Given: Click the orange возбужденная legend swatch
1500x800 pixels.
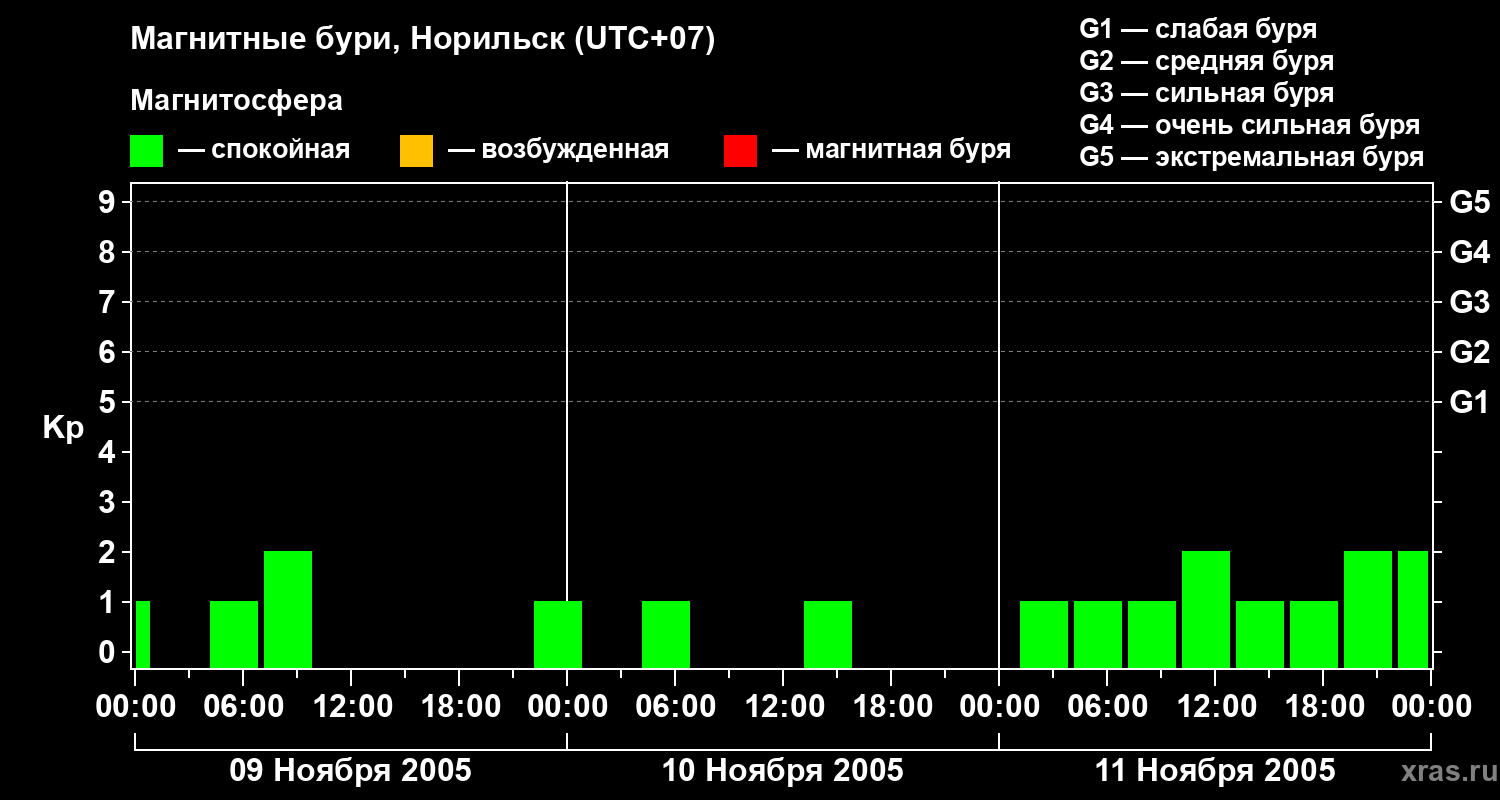Looking at the screenshot, I should 416,151.
